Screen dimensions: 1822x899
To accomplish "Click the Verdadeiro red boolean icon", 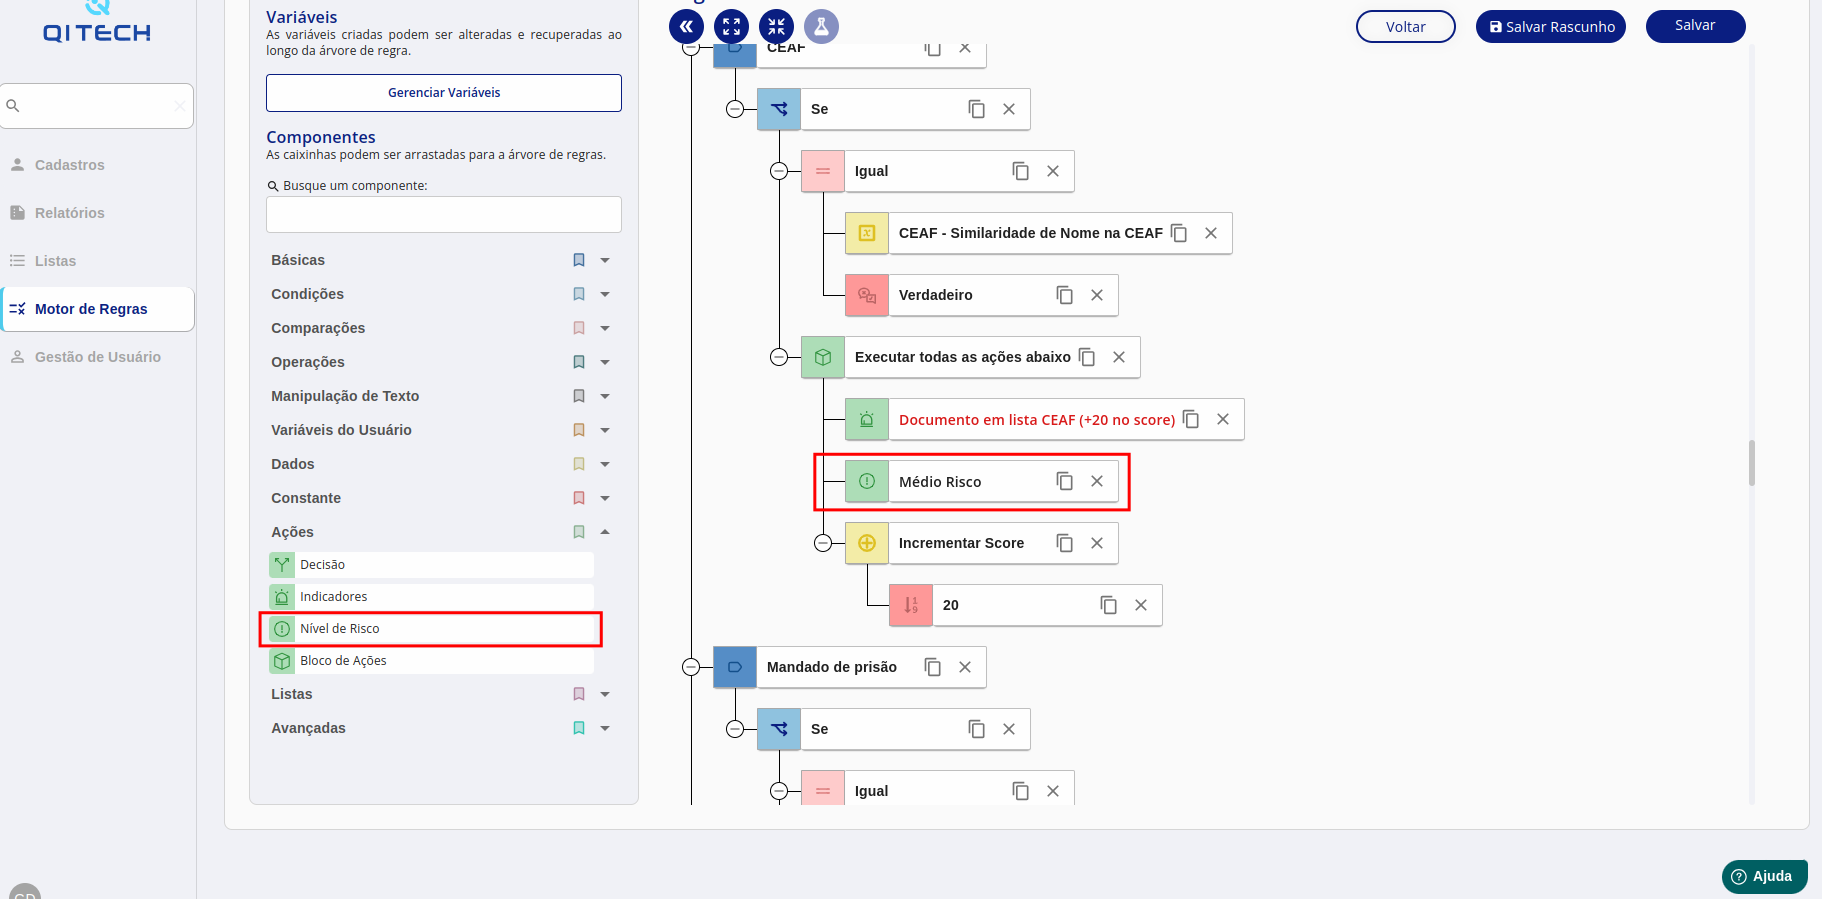I will 867,295.
